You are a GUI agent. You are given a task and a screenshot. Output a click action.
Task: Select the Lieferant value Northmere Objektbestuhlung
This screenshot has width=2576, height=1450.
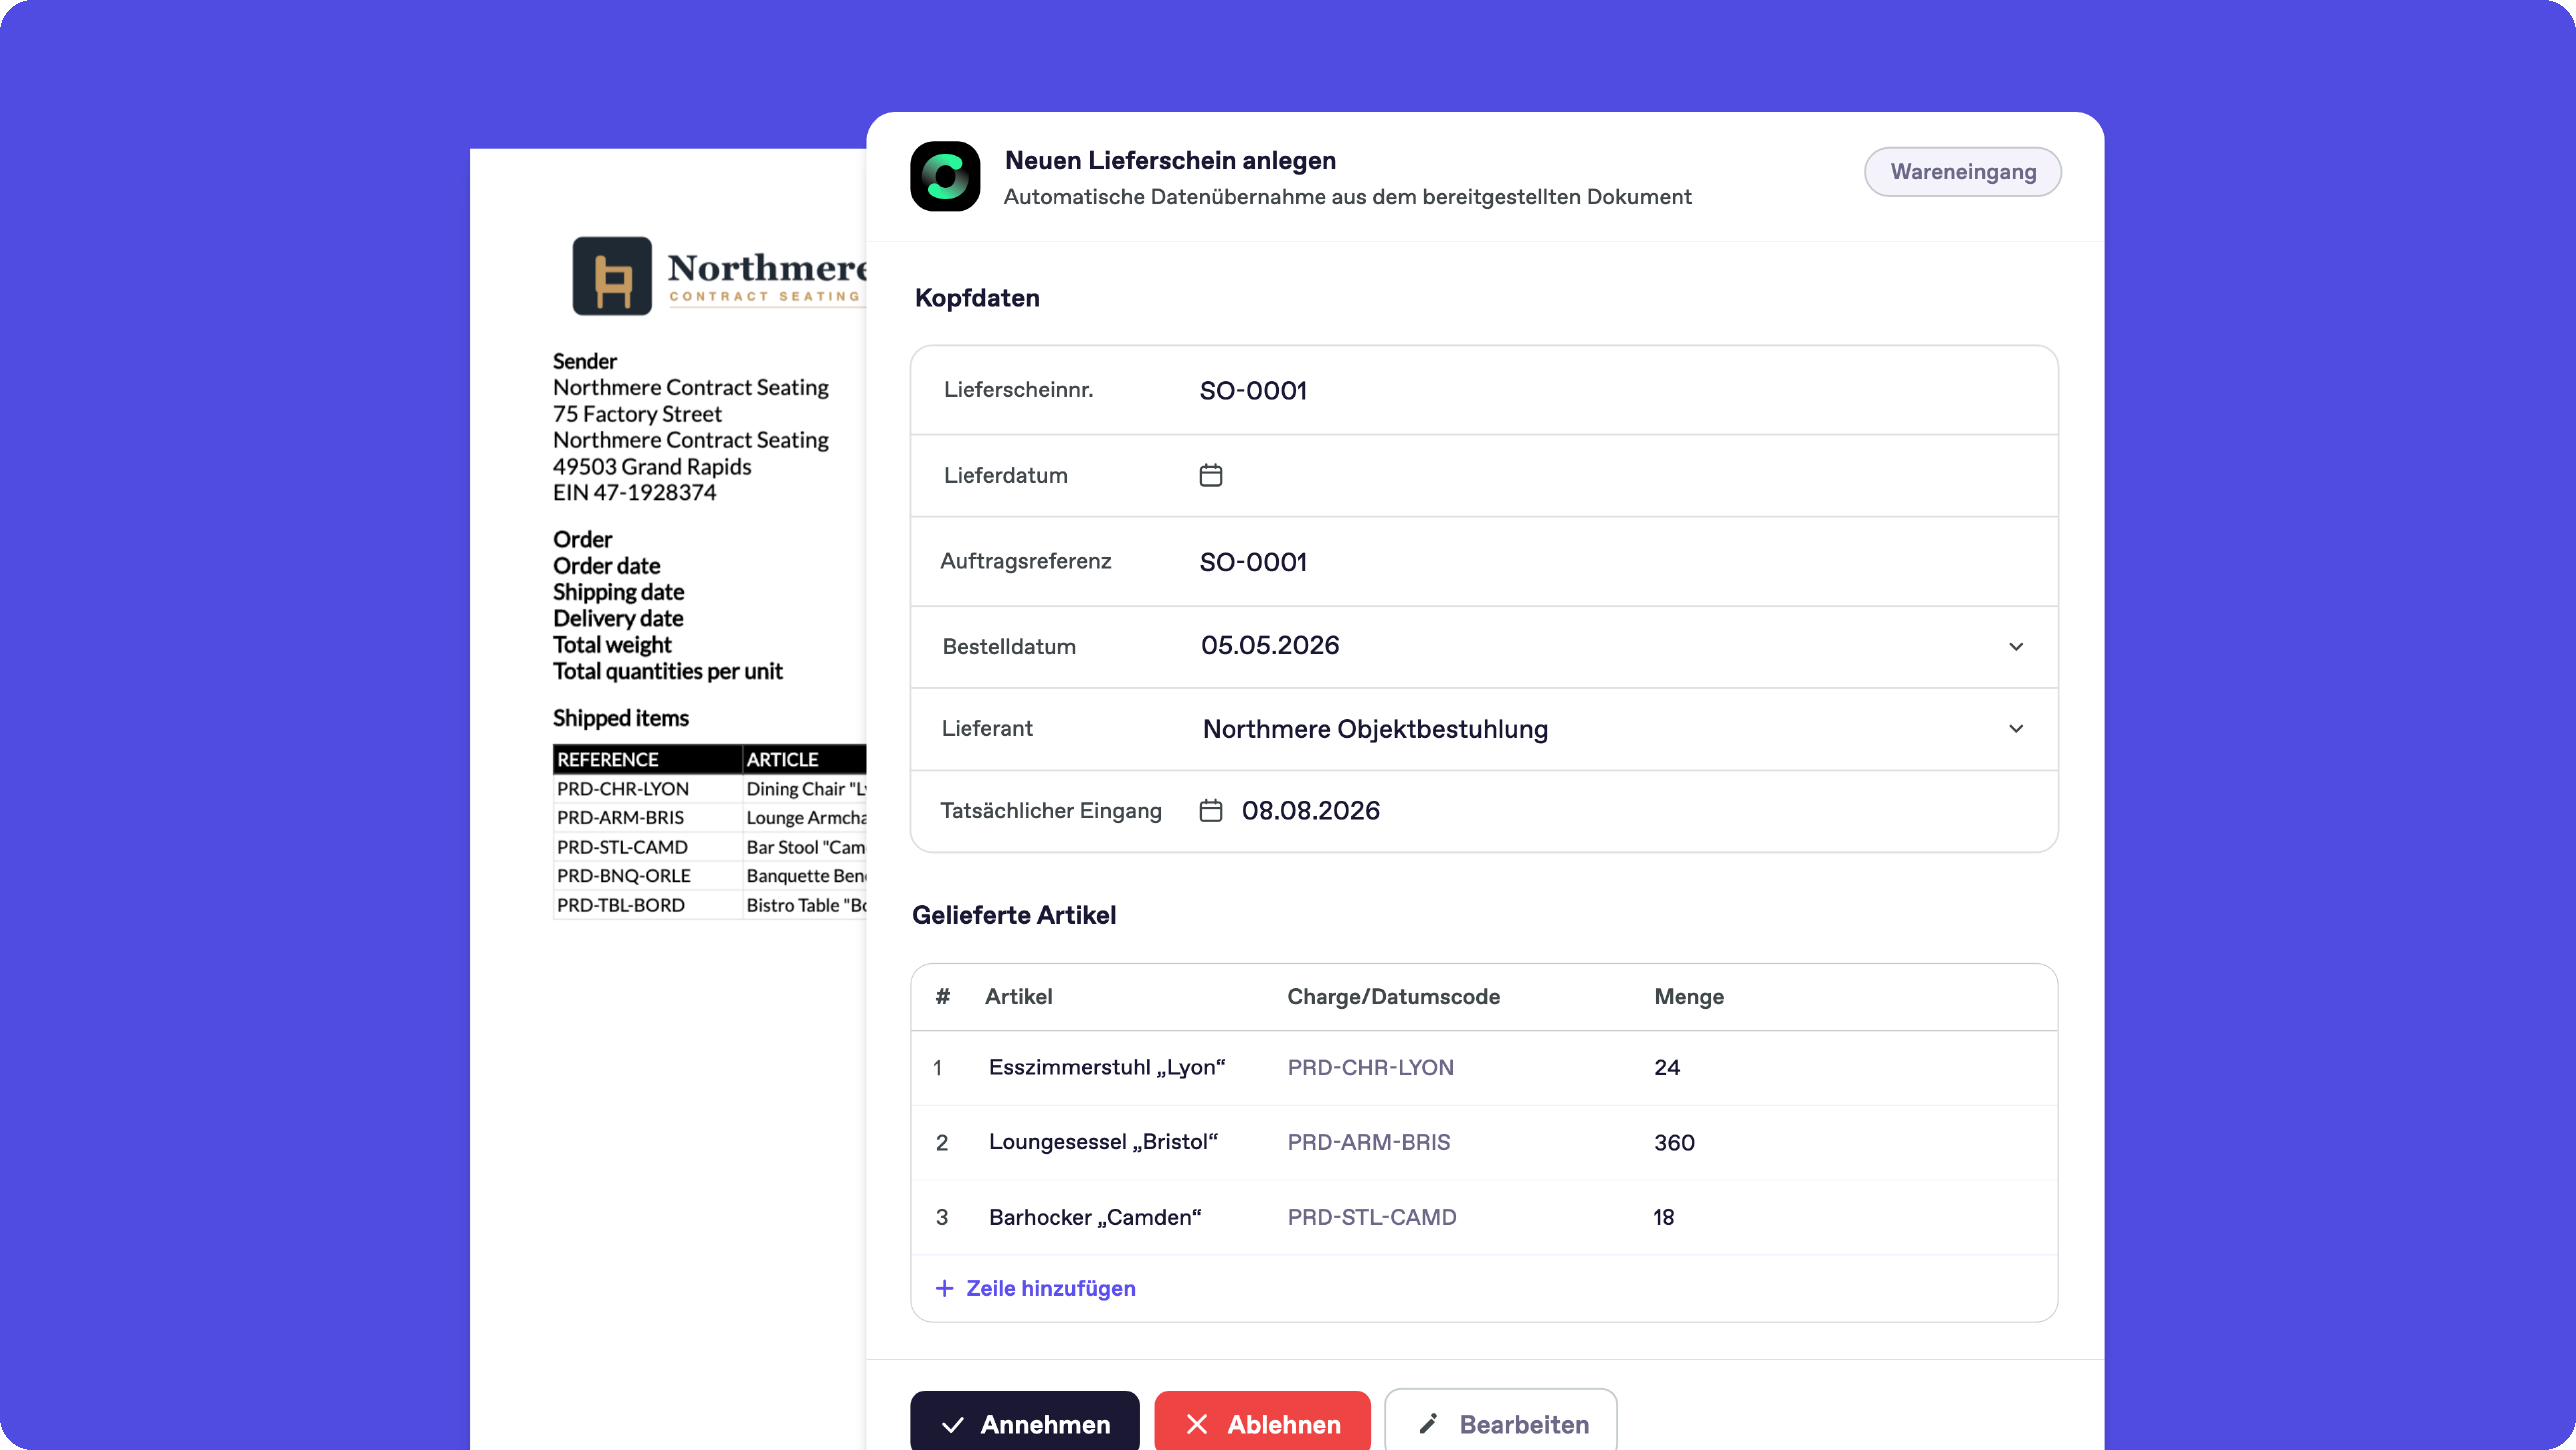pyautogui.click(x=1375, y=729)
